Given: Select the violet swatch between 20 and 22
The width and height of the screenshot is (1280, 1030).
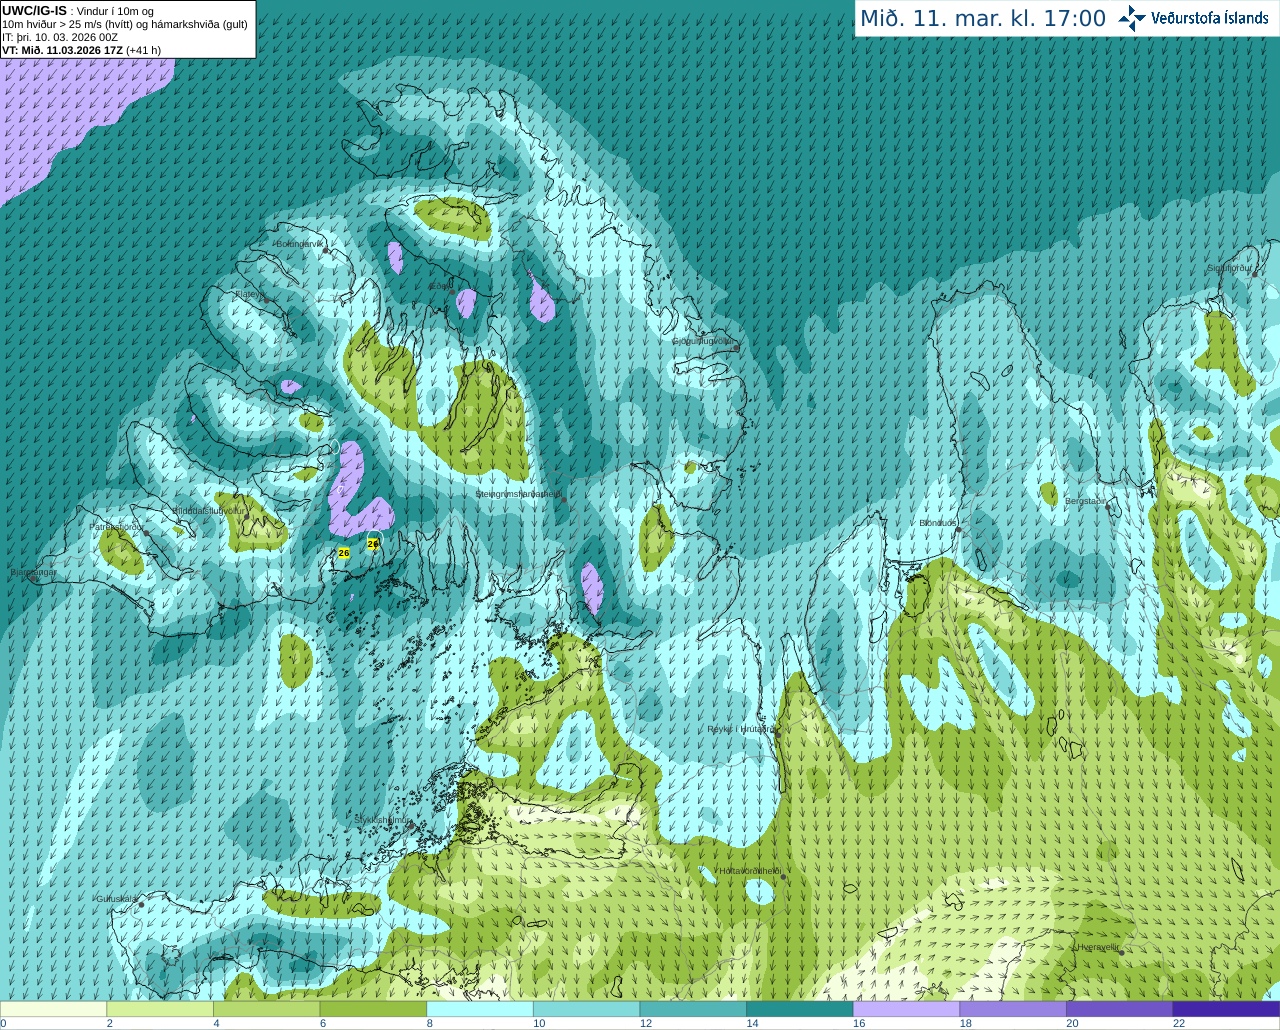Looking at the screenshot, I should click(1119, 1009).
